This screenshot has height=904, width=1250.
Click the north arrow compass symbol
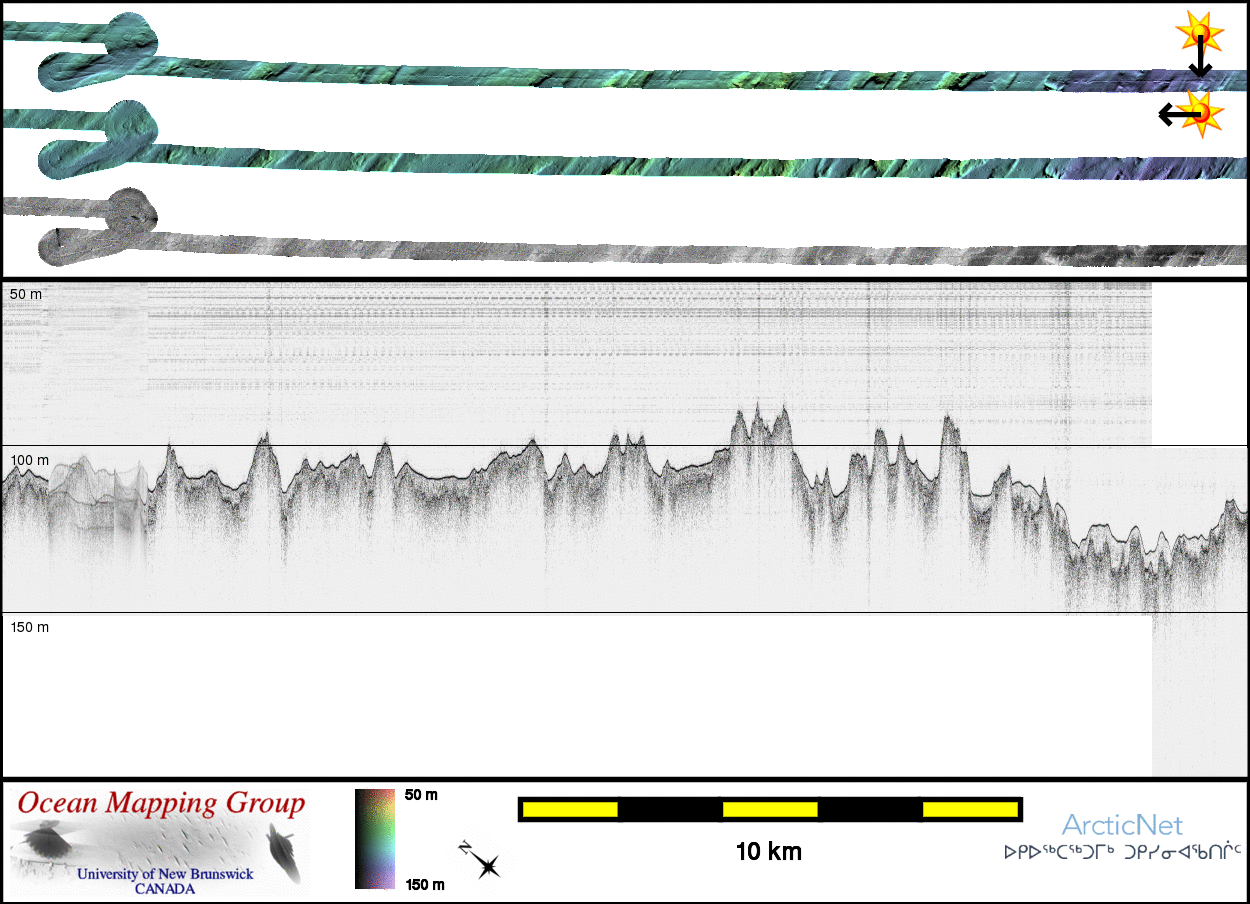[x=481, y=862]
